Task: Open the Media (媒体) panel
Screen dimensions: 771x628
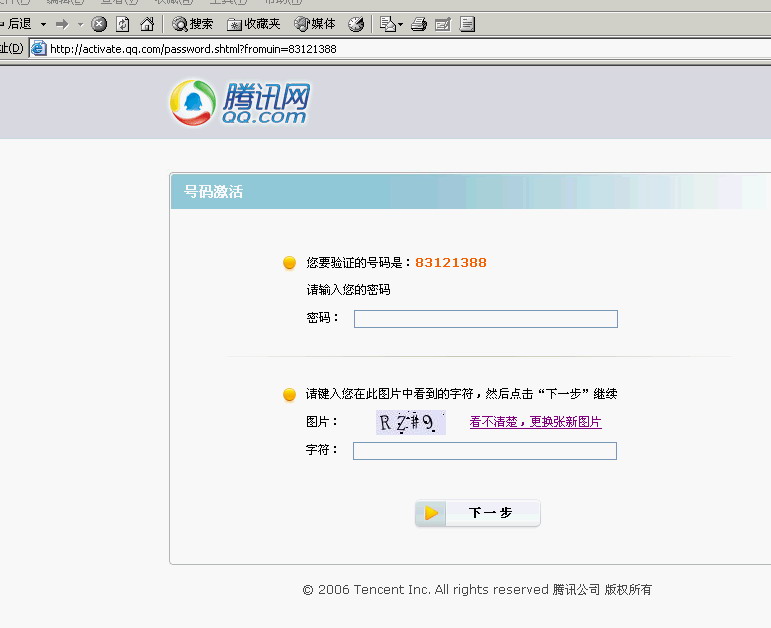Action: [315, 24]
